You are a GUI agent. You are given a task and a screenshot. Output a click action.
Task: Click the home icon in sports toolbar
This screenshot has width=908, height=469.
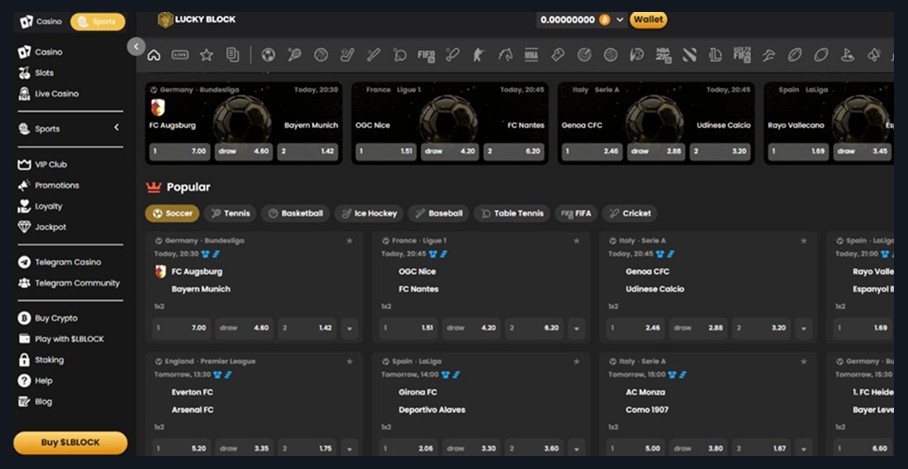(x=154, y=55)
